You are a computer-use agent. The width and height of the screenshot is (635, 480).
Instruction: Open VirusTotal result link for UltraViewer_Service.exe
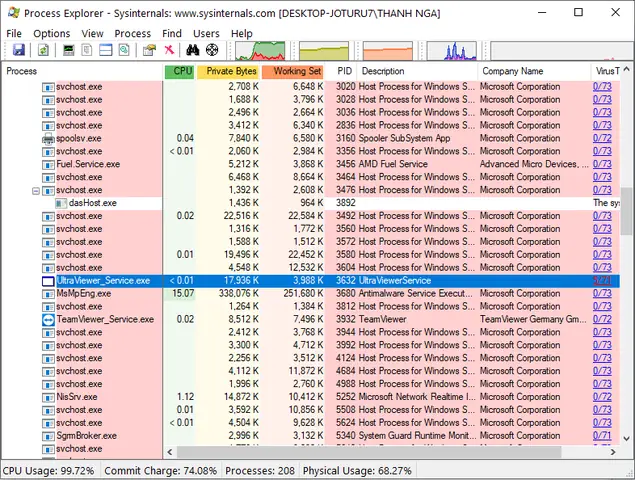click(x=602, y=280)
